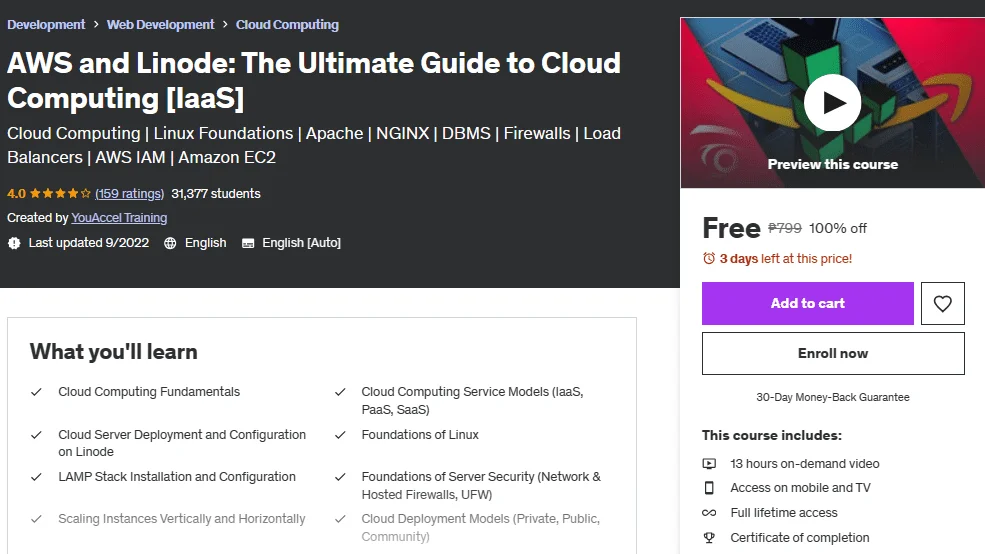Click the Enroll now button
Image resolution: width=985 pixels, height=554 pixels.
pyautogui.click(x=833, y=354)
